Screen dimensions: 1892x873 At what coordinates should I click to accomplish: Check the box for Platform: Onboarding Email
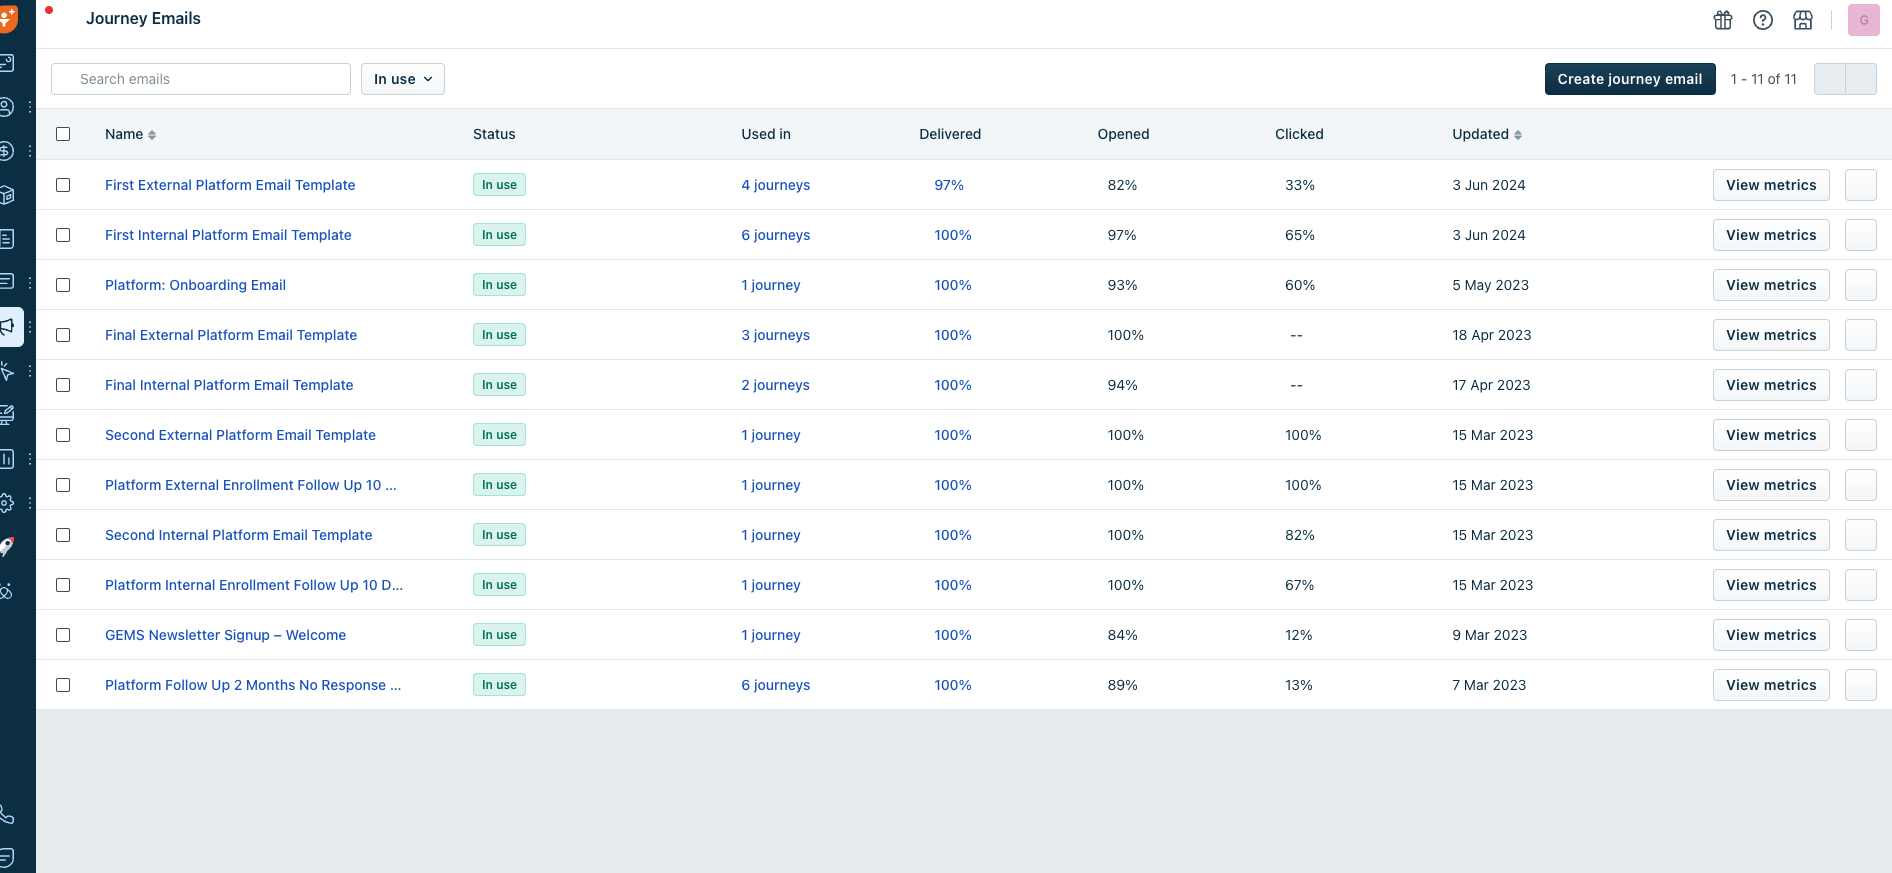click(x=63, y=285)
